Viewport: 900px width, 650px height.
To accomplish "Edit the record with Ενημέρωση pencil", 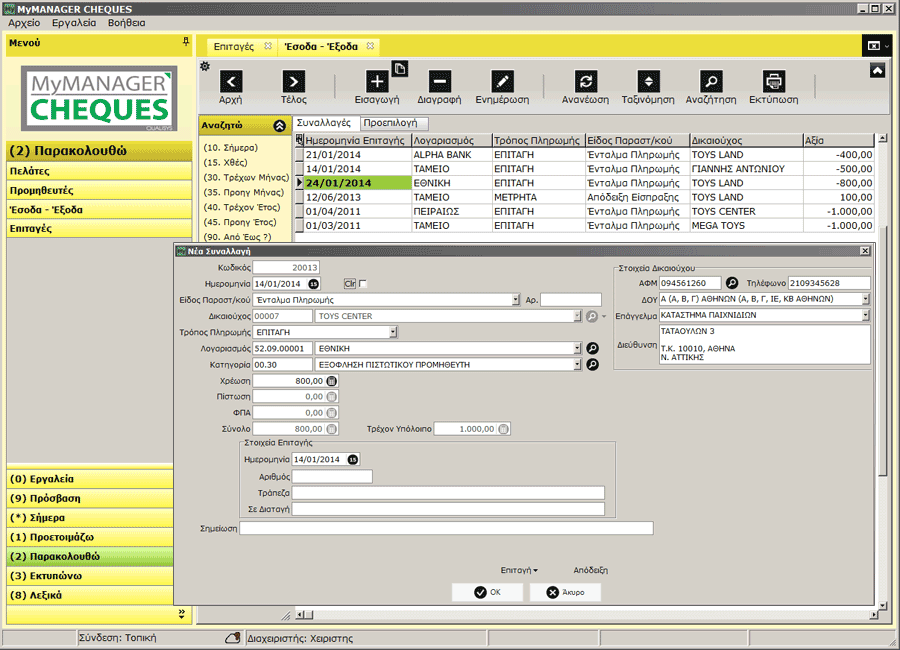I will tap(502, 82).
